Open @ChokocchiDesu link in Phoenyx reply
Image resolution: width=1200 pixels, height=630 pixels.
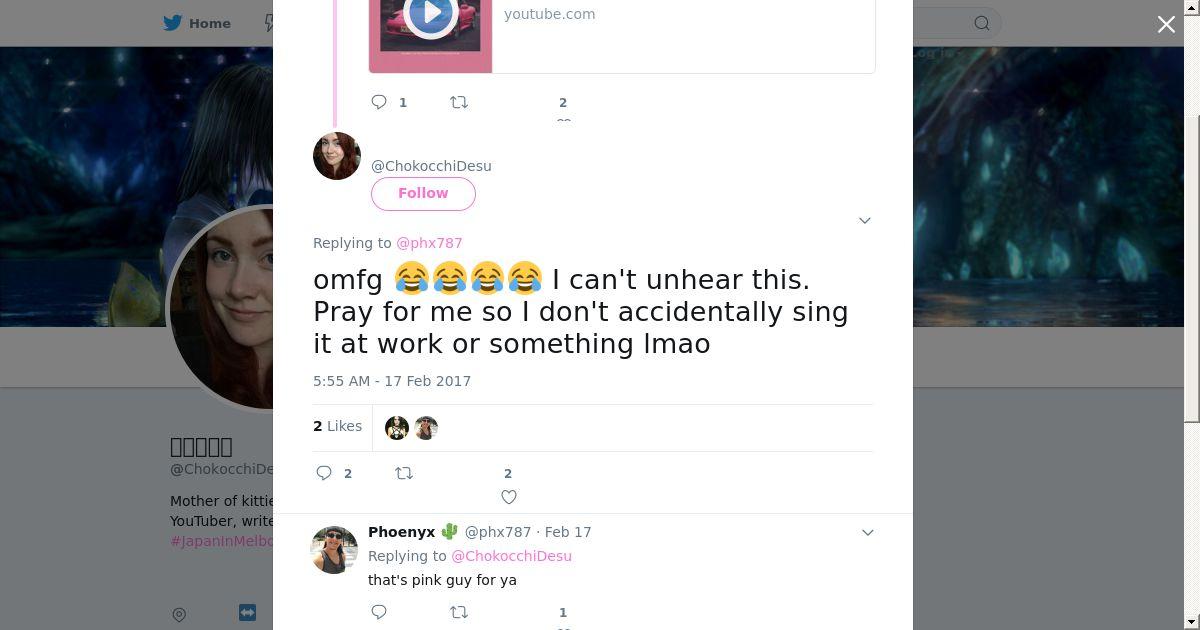coord(511,556)
